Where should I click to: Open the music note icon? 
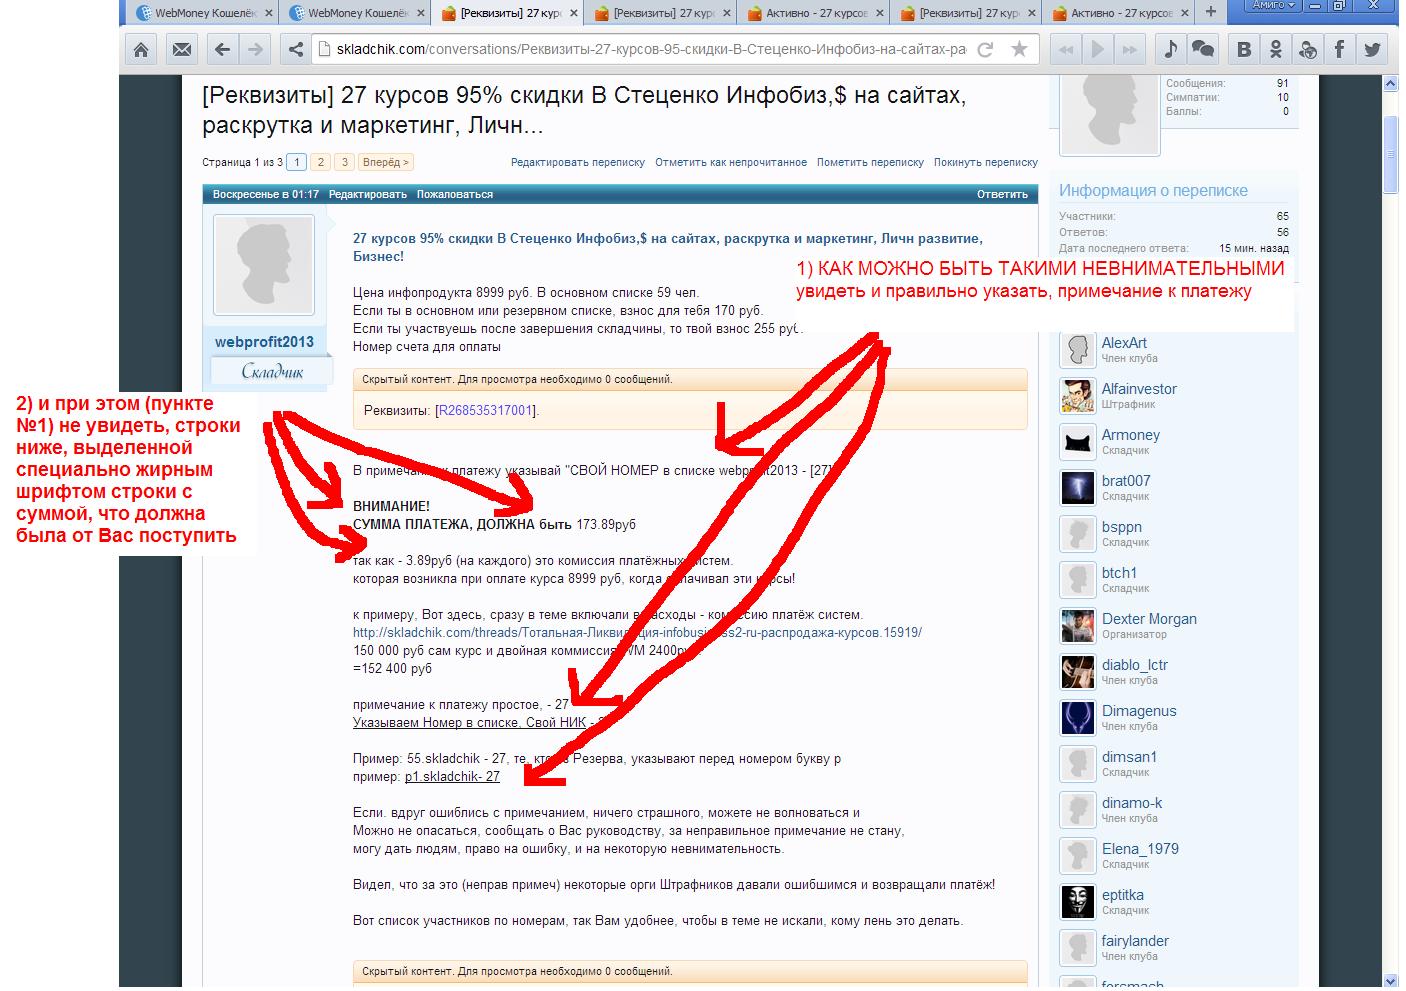[x=1170, y=49]
